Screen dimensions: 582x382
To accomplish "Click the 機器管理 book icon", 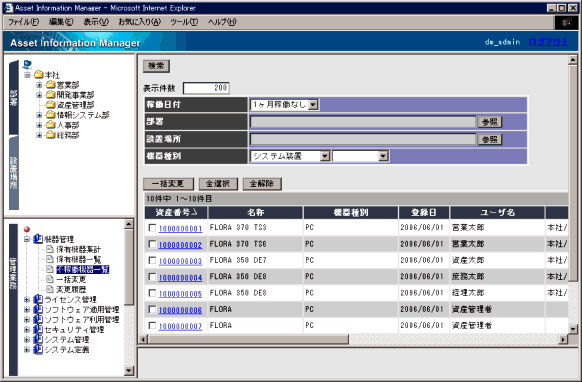I will 38,239.
